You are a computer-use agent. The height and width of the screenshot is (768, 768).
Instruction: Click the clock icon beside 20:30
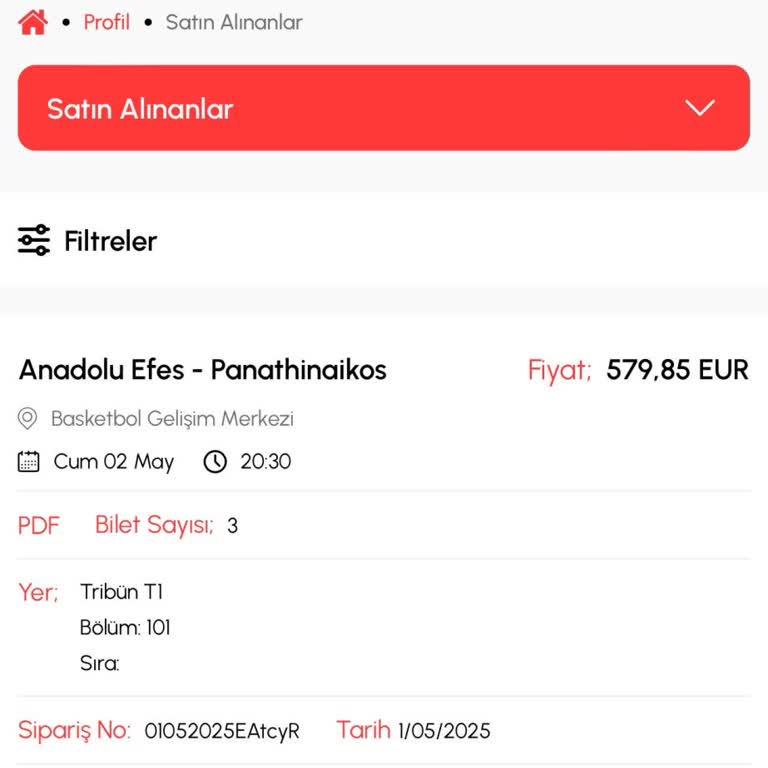click(x=215, y=462)
